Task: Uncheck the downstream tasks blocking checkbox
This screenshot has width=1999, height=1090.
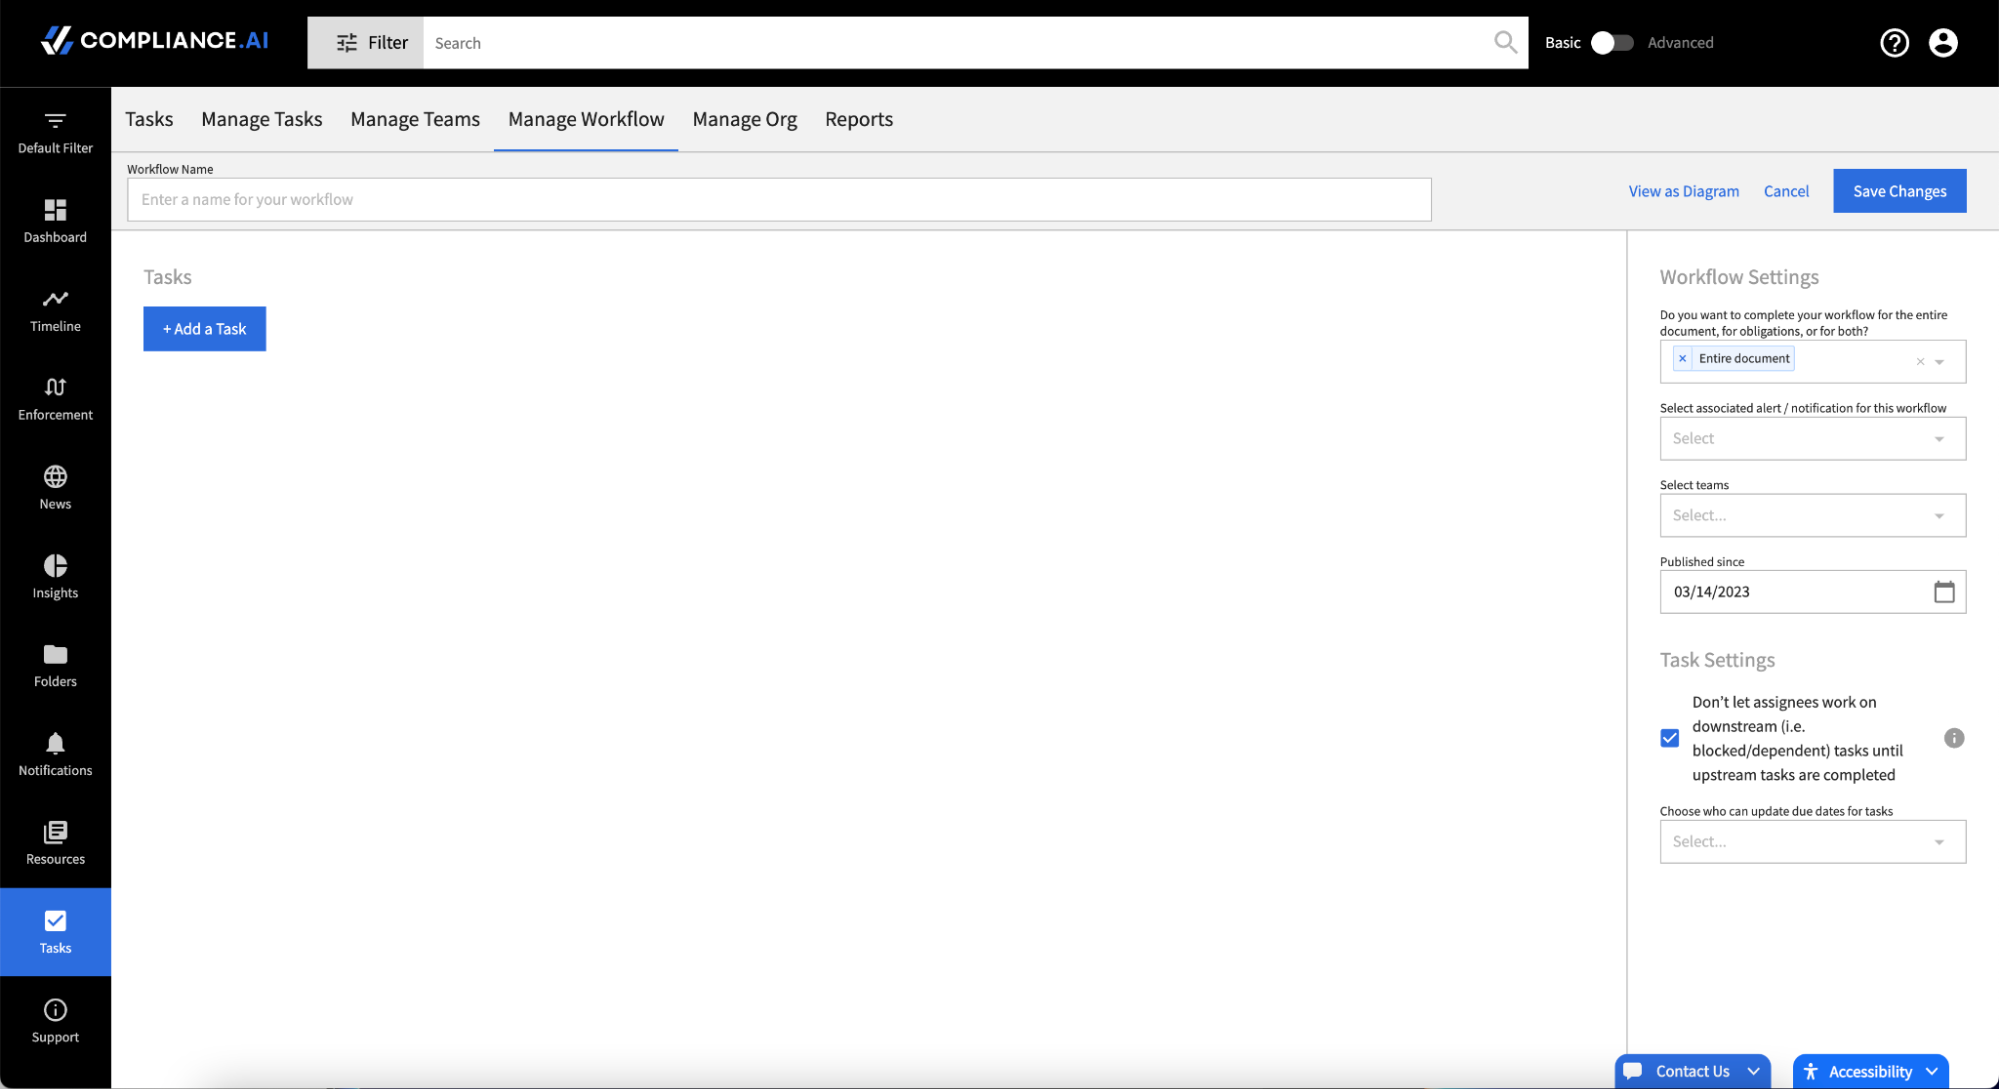Action: point(1670,738)
